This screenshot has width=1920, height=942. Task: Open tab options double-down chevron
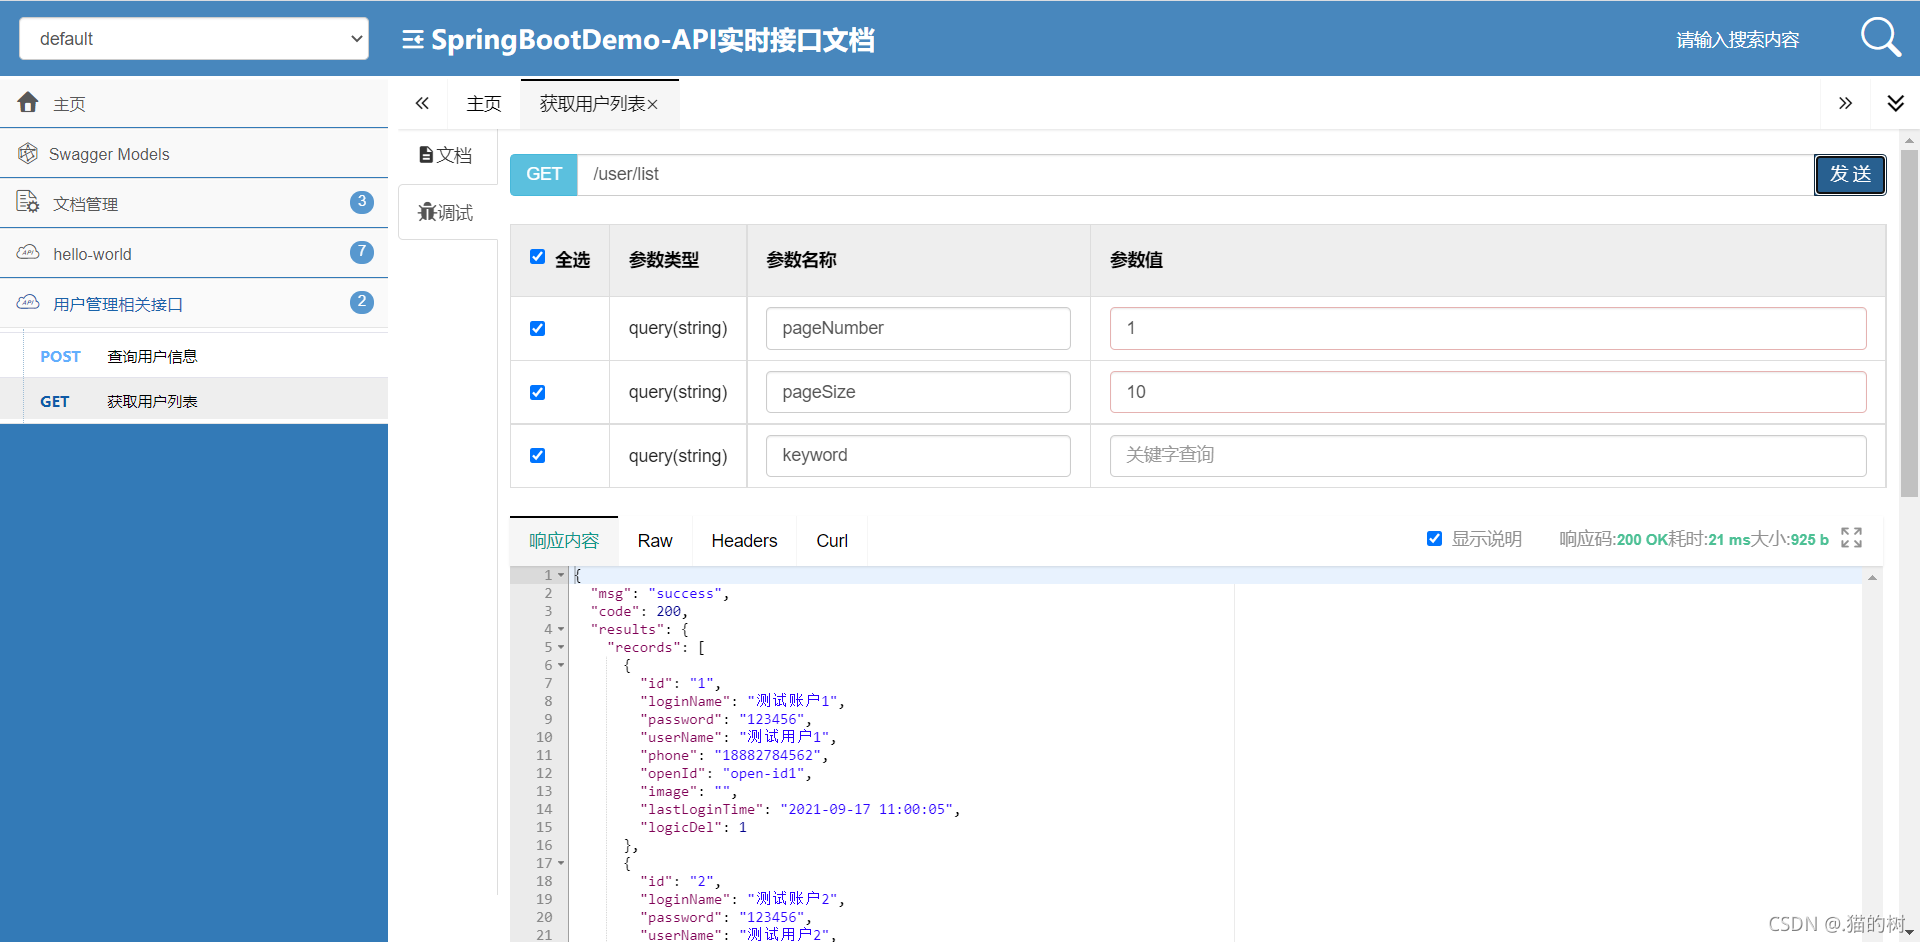point(1895,103)
